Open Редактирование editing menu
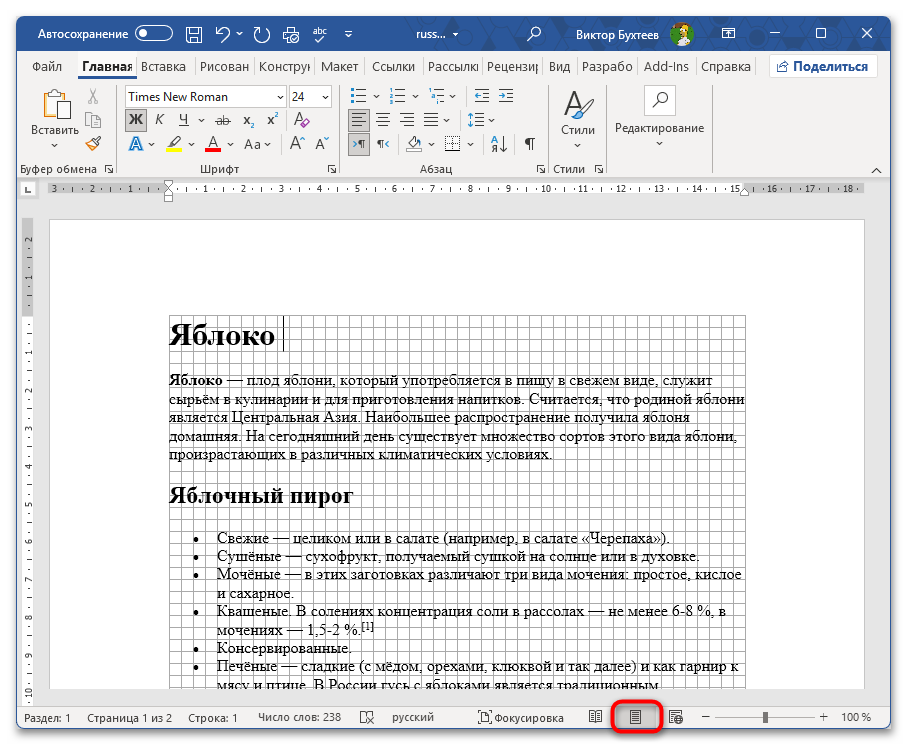 click(659, 117)
